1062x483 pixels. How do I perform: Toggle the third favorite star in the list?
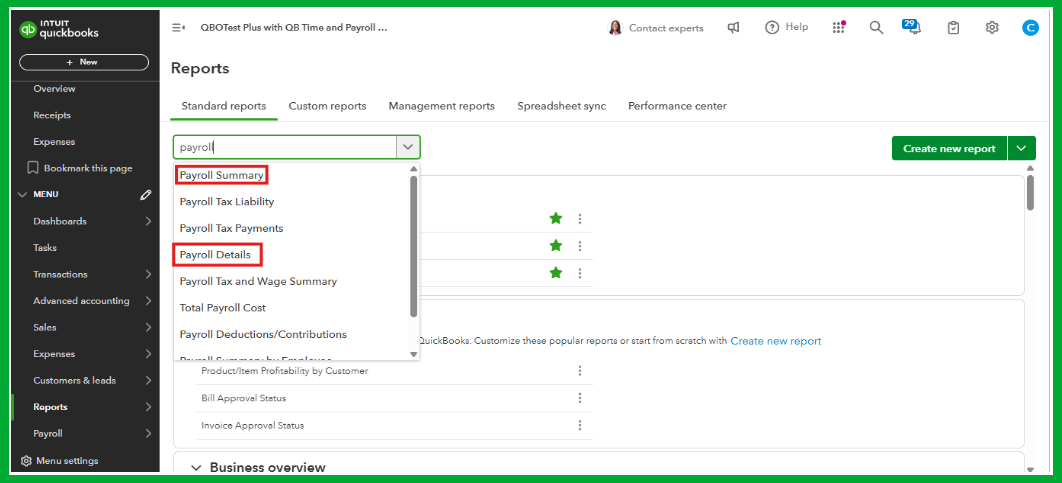[x=555, y=272]
